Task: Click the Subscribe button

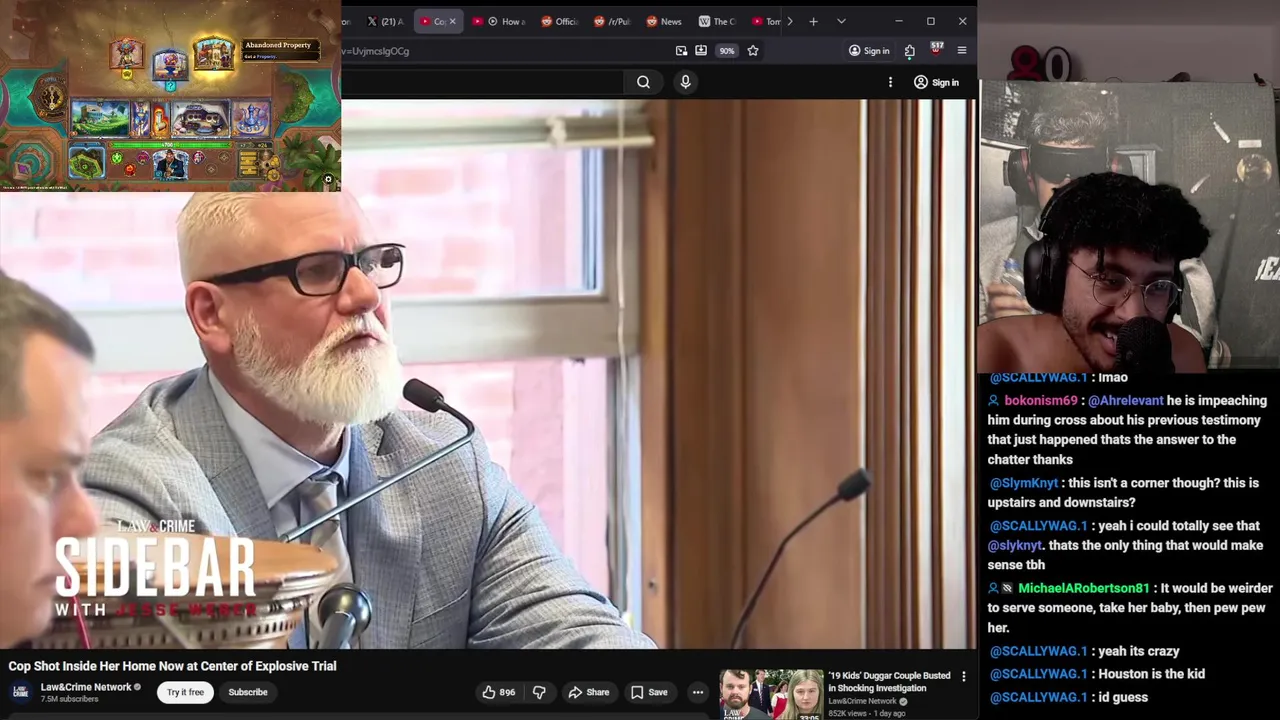Action: click(x=248, y=692)
